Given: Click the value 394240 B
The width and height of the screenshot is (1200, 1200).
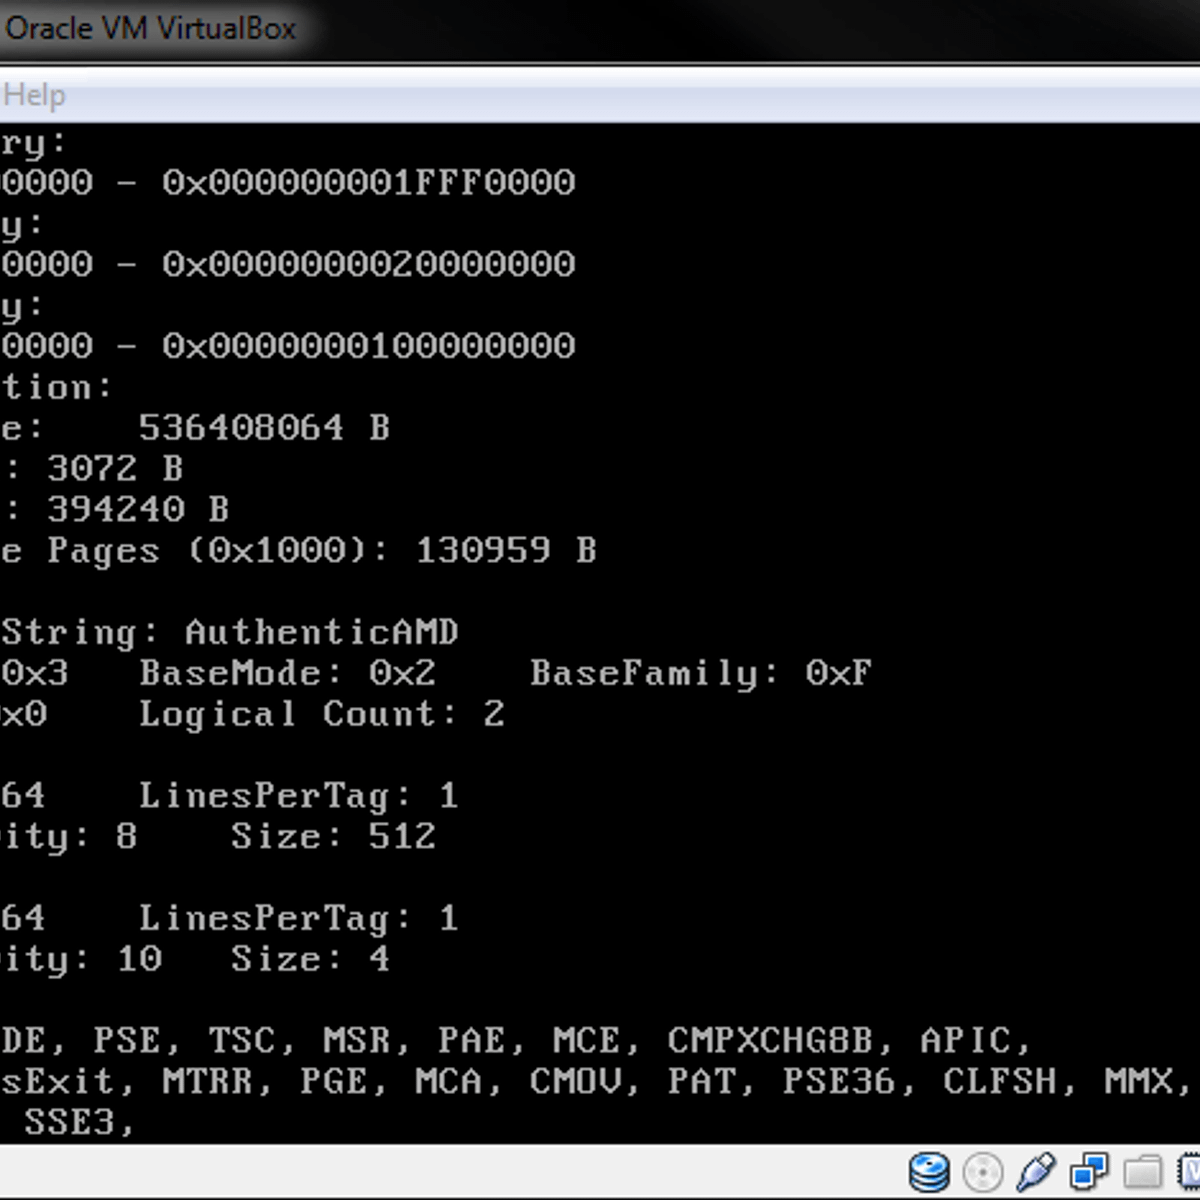Looking at the screenshot, I should click(x=138, y=510).
